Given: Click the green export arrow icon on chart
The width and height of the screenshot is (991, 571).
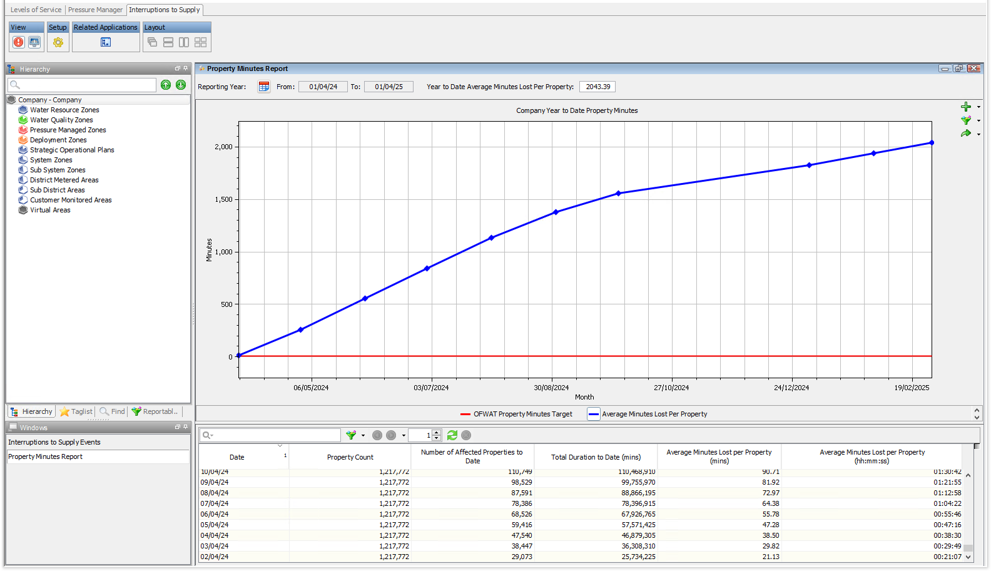Looking at the screenshot, I should click(x=966, y=133).
